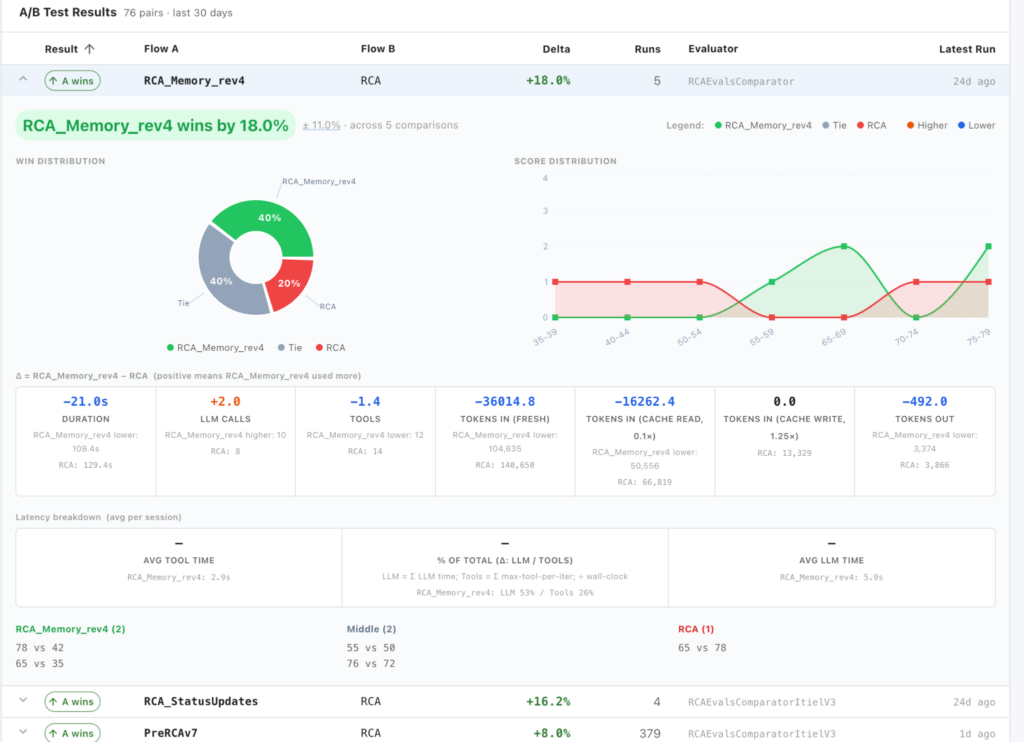
Task: Expand the RCA_StatusUpdates row chevron
Action: point(23,700)
